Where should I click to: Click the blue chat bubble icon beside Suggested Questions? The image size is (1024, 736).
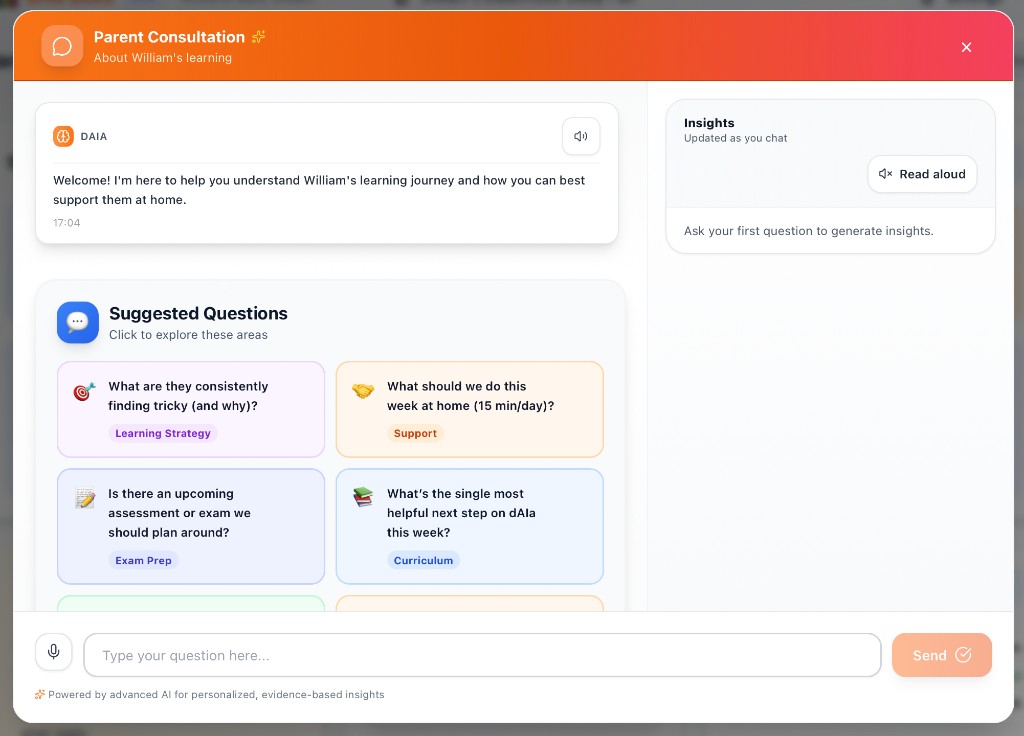78,322
